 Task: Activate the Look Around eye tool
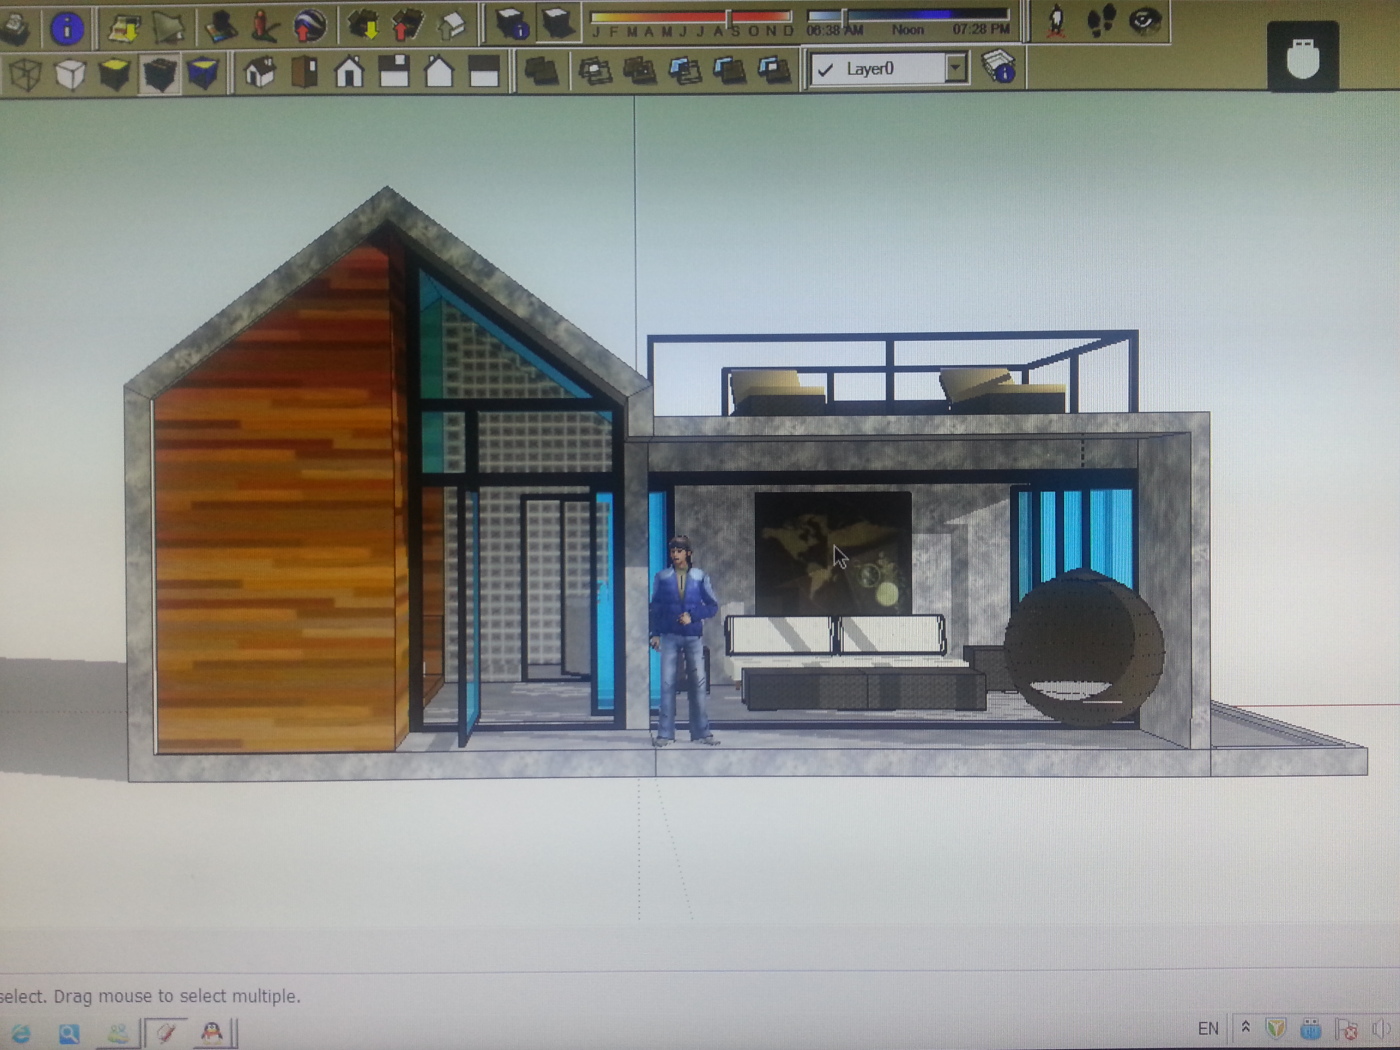point(1144,22)
